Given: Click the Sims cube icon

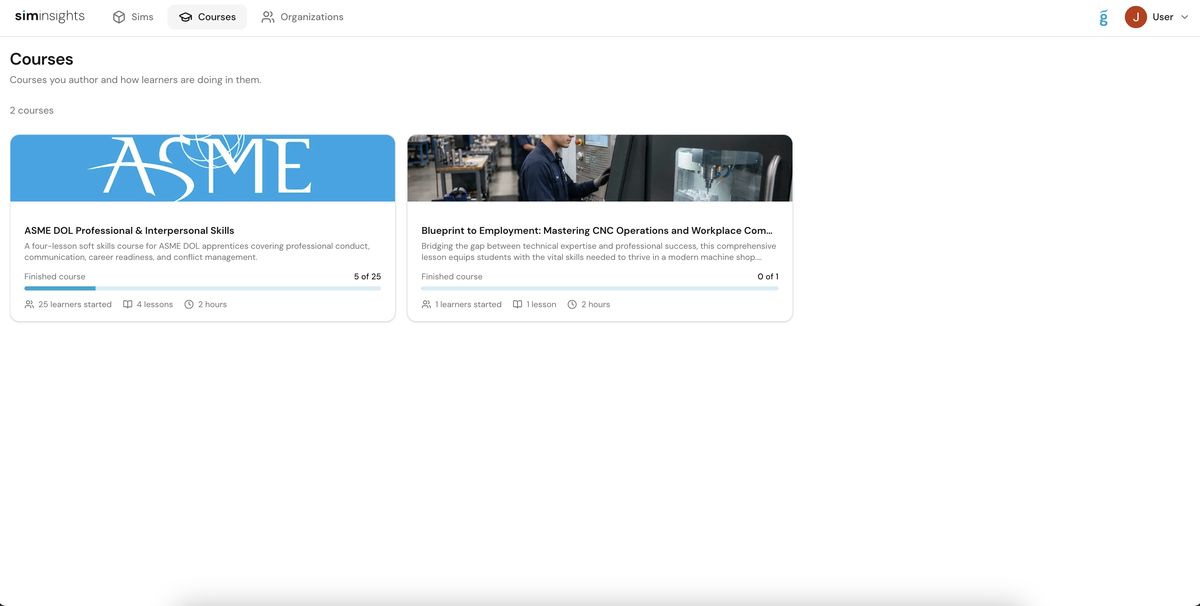Looking at the screenshot, I should click(x=119, y=17).
